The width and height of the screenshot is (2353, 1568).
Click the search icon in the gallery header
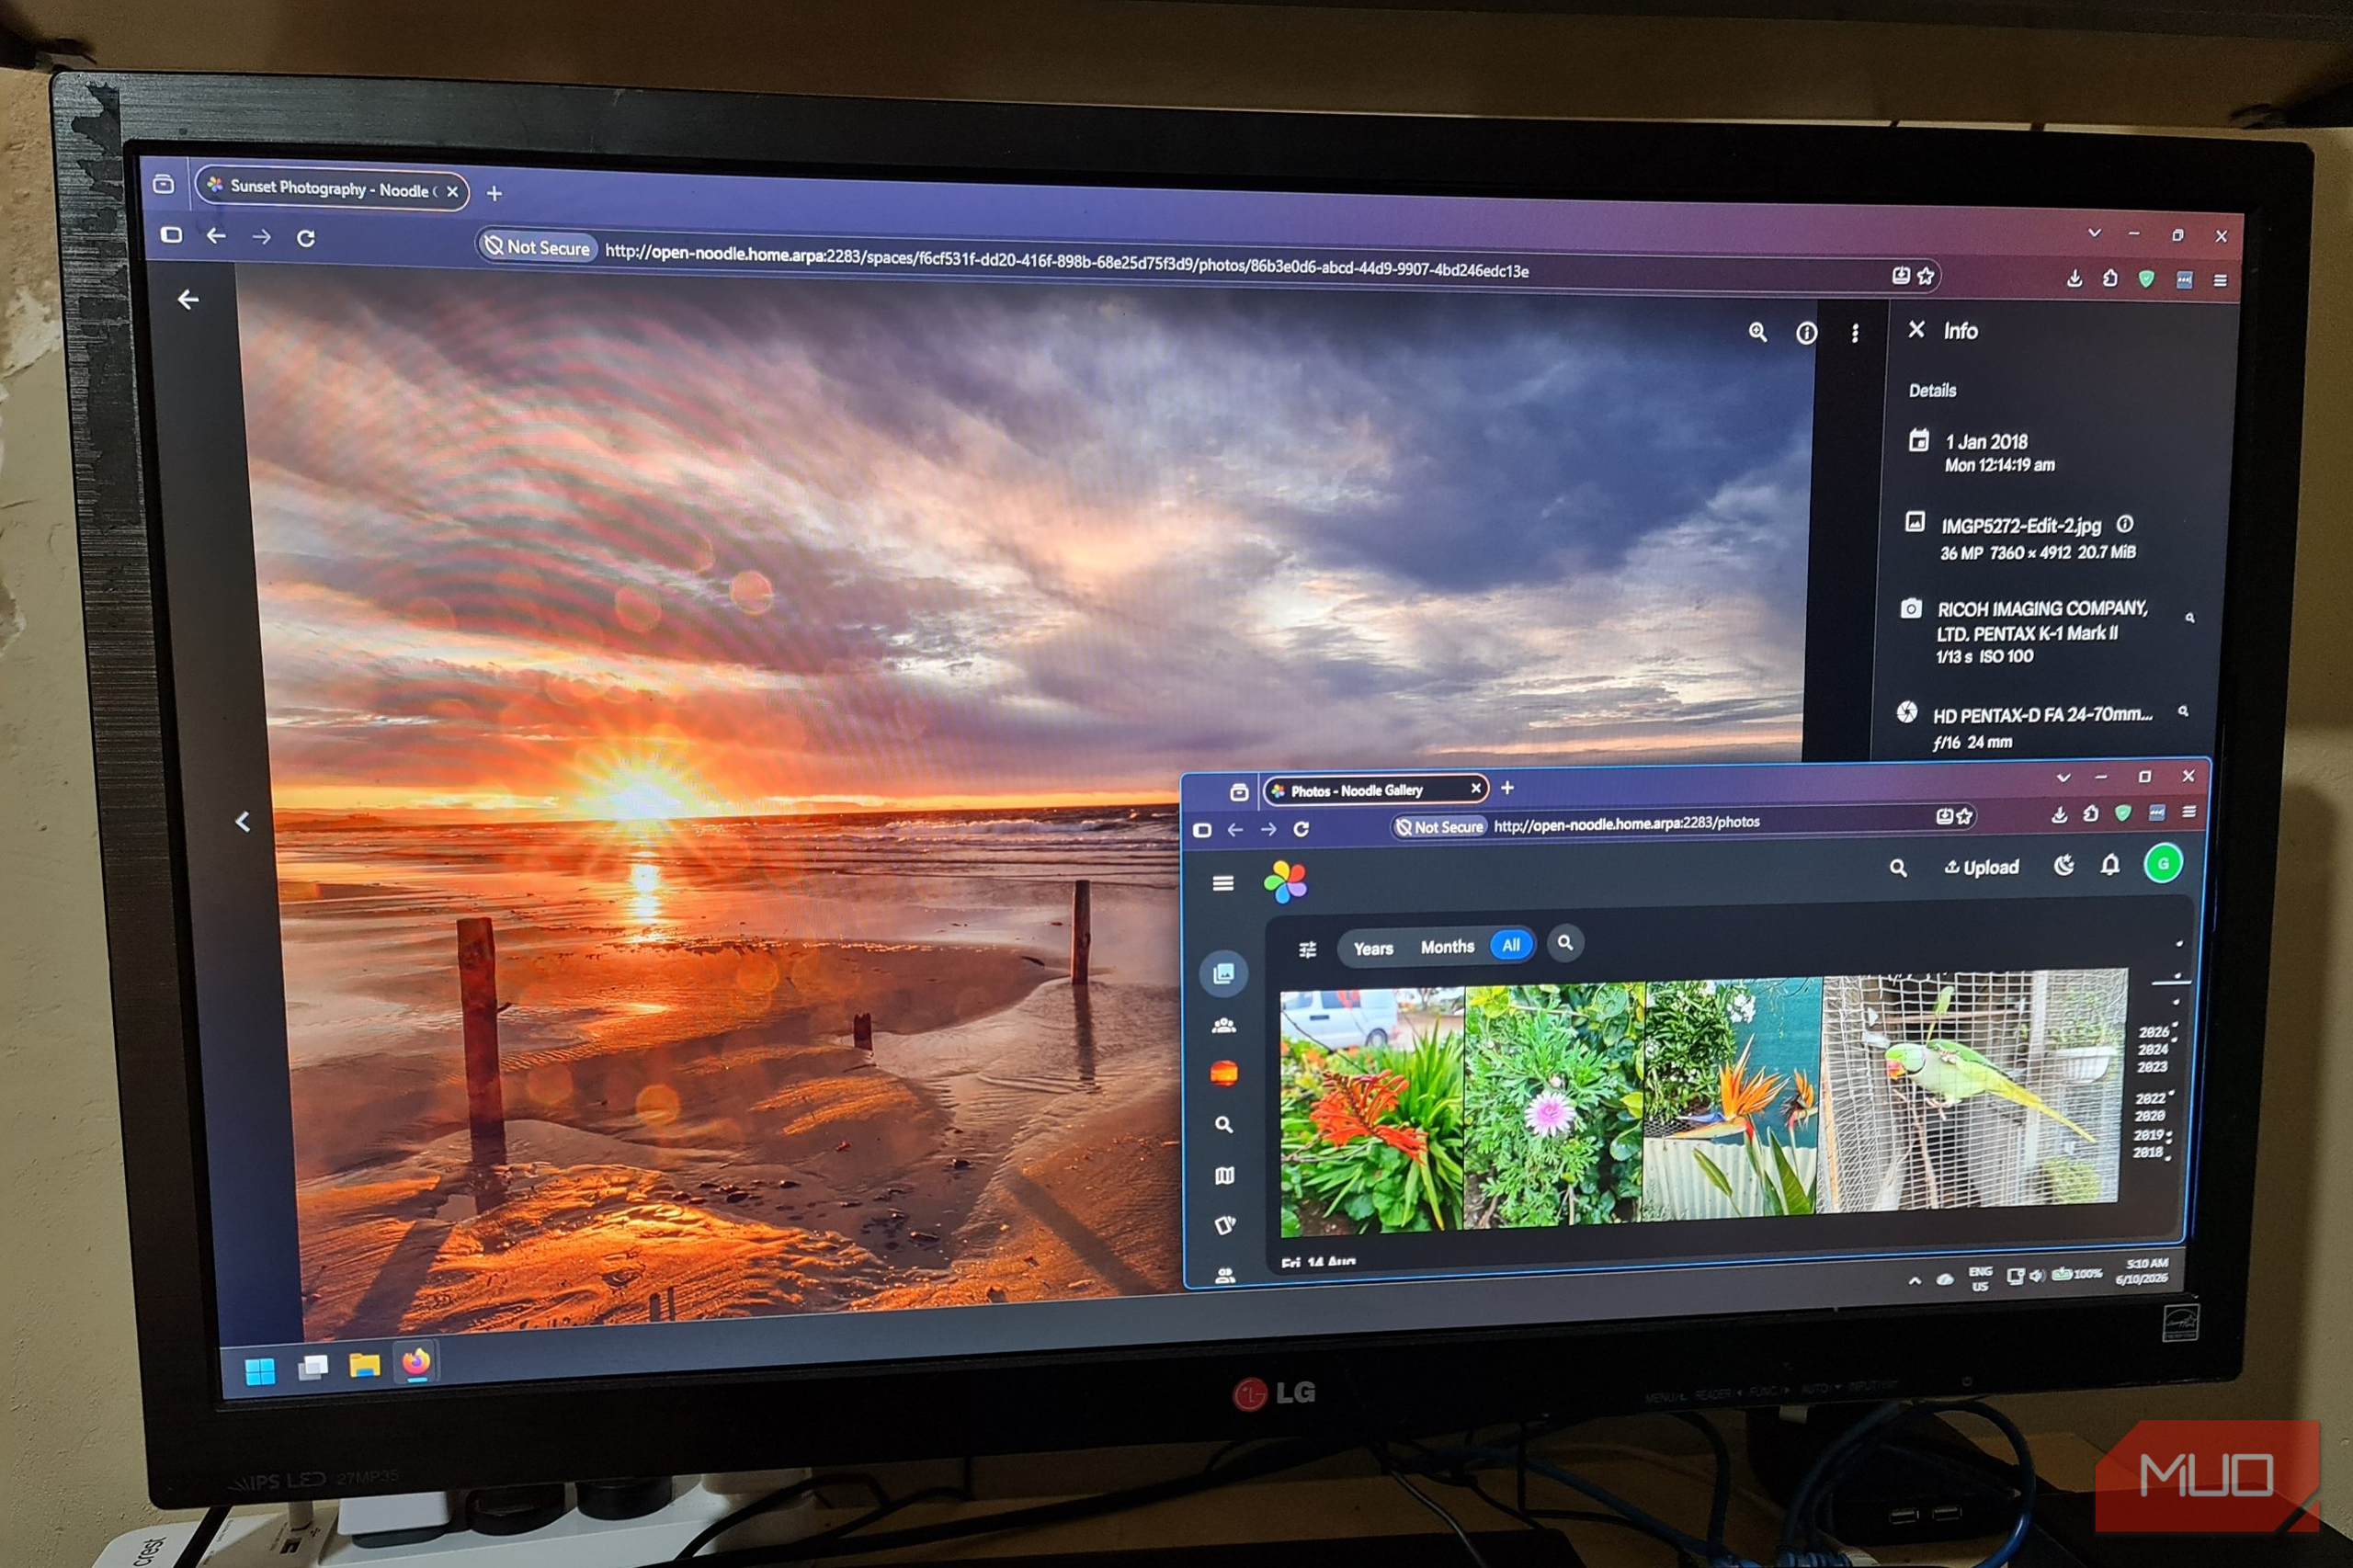click(1898, 868)
